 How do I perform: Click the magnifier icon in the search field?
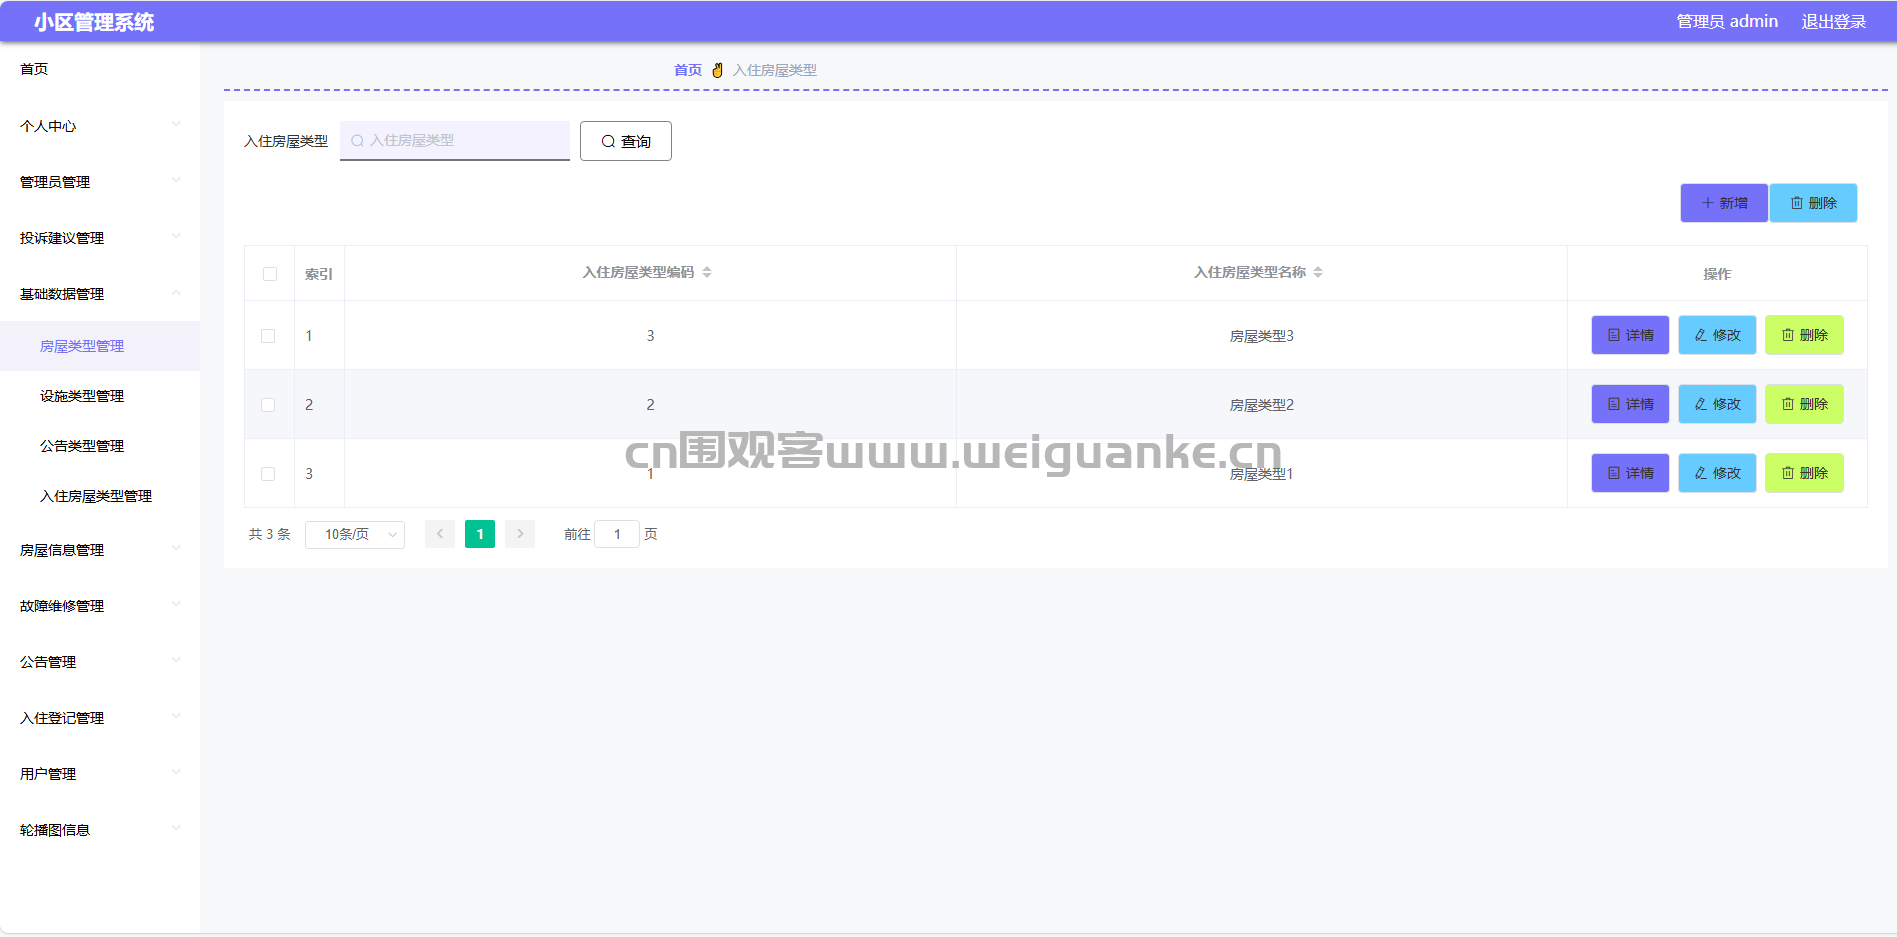pos(357,141)
